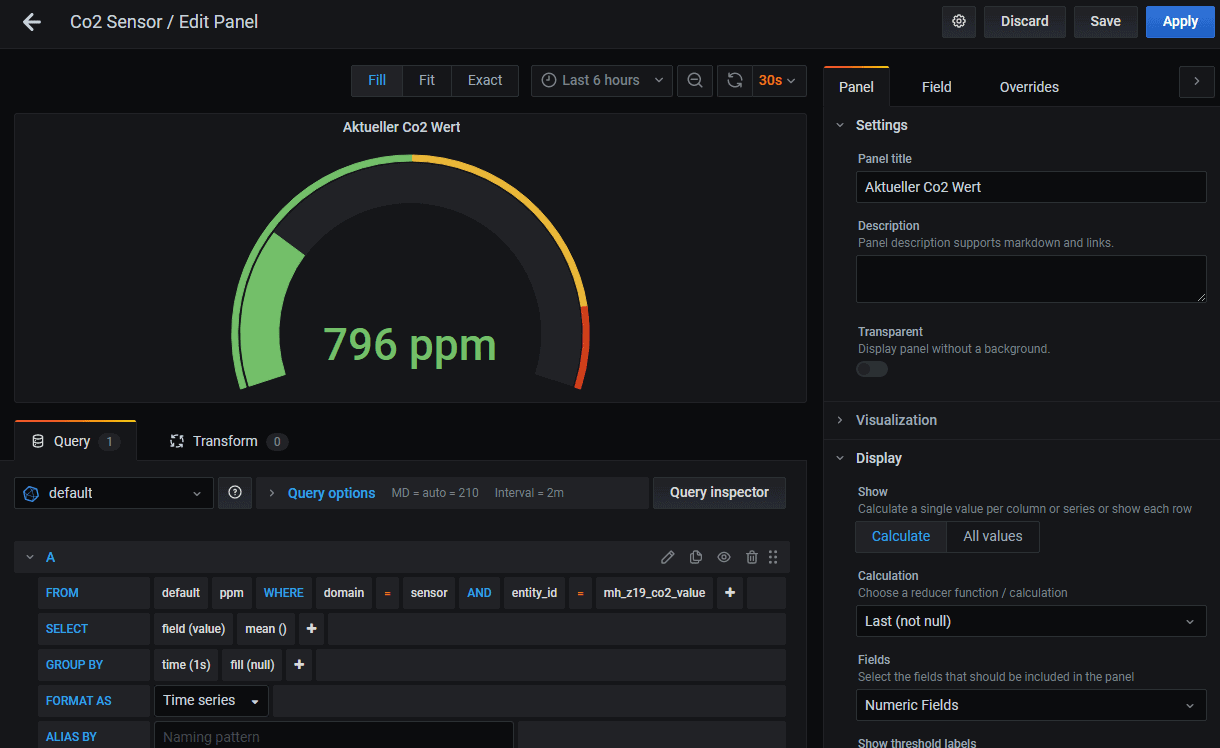The width and height of the screenshot is (1220, 748).
Task: Duplicate query A with copy icon
Action: click(696, 557)
